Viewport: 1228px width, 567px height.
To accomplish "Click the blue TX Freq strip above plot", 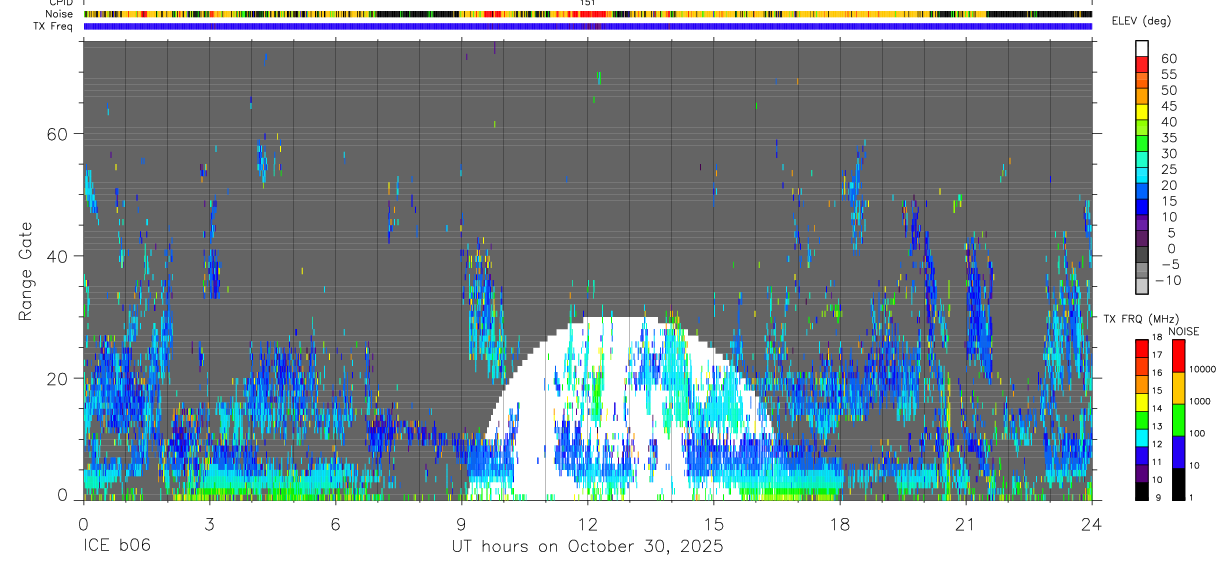I will click(588, 26).
